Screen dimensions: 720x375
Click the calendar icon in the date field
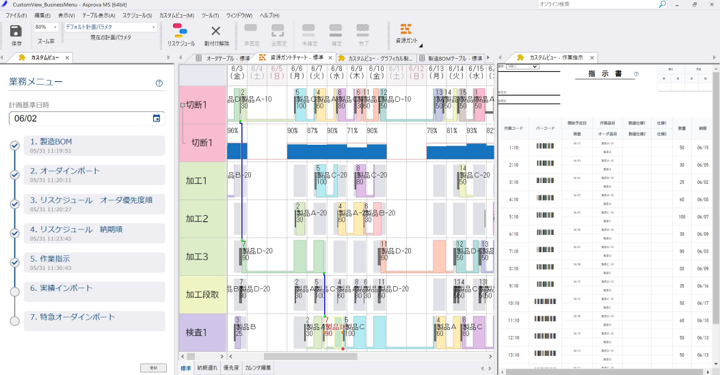157,118
